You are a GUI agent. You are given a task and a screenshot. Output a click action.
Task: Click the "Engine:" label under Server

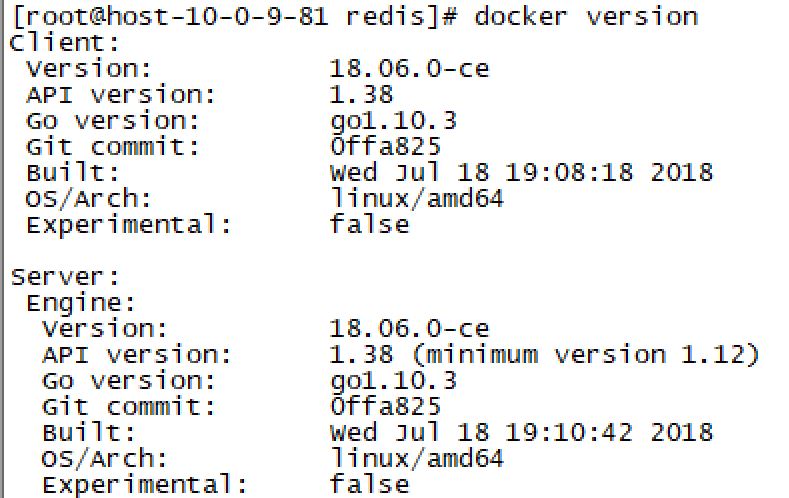pos(81,303)
